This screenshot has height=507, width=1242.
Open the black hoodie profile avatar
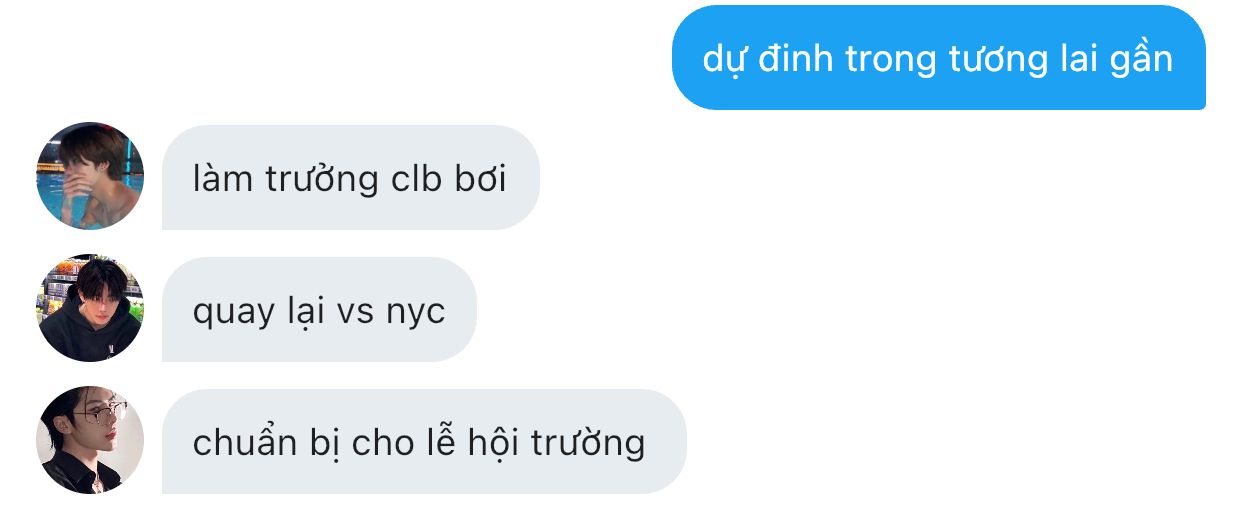(90, 308)
